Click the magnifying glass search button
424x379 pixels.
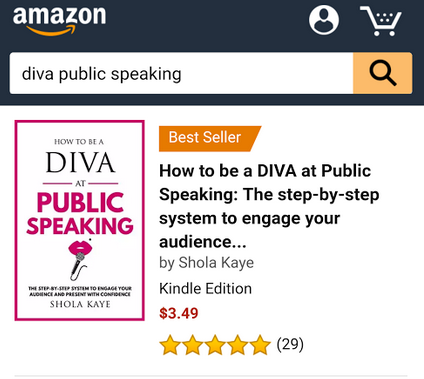(383, 73)
